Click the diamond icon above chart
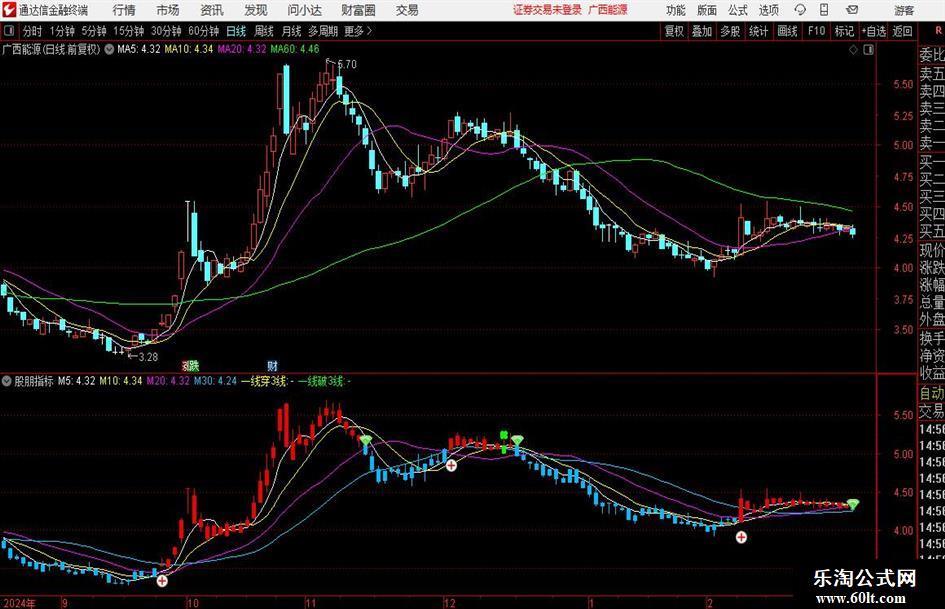This screenshot has width=945, height=609. [x=853, y=50]
